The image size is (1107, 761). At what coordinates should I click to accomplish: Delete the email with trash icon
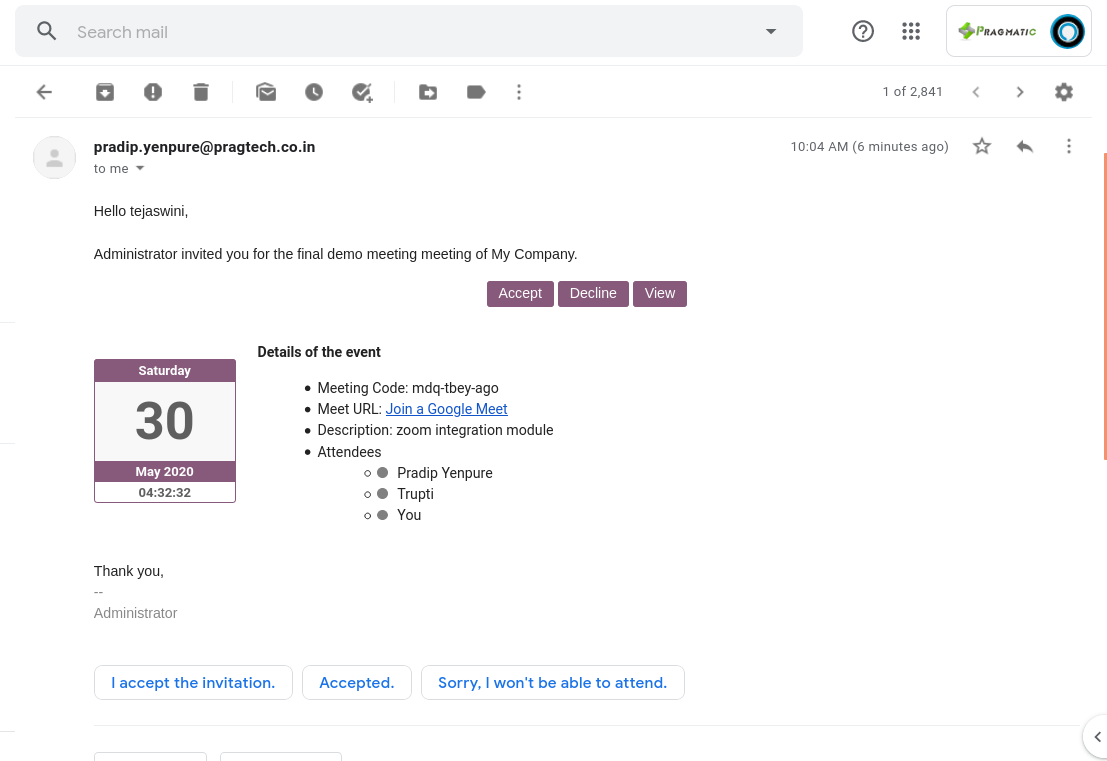coord(201,92)
